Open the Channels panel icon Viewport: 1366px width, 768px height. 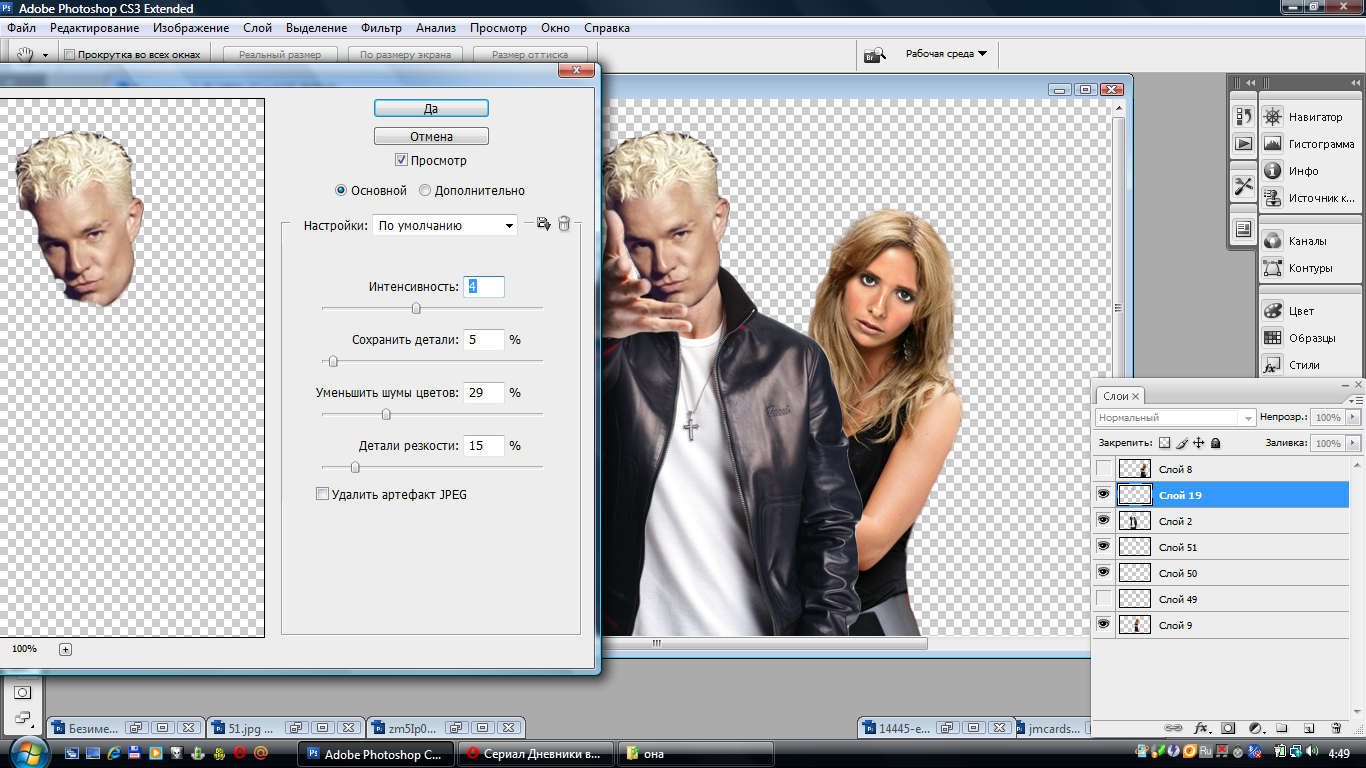(x=1272, y=241)
